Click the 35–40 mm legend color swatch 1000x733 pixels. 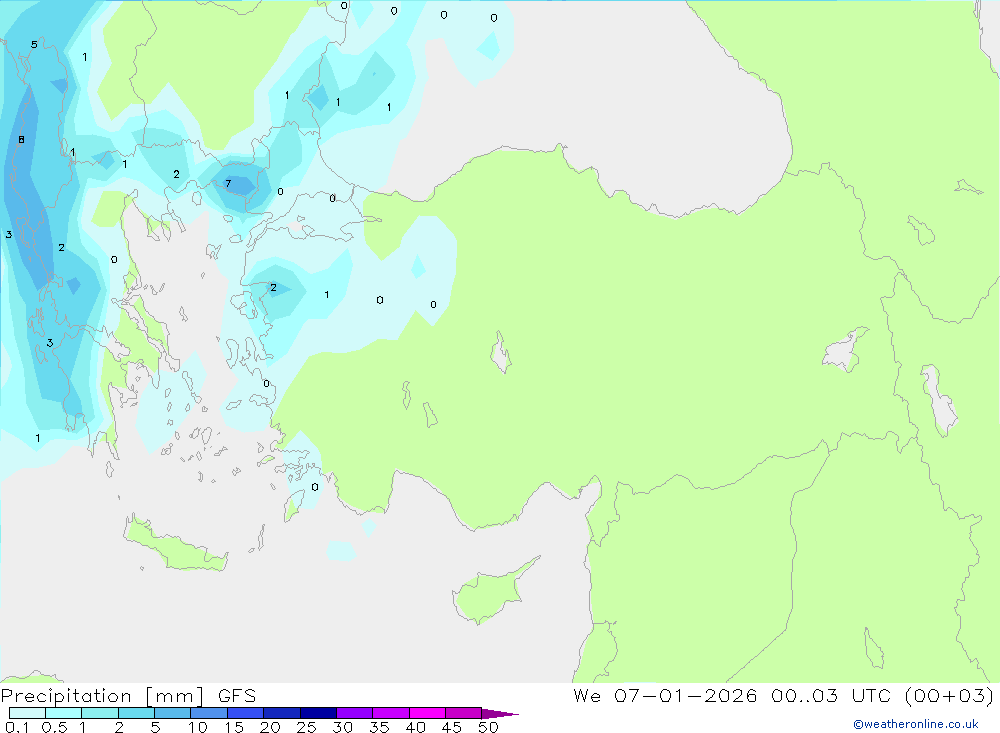pyautogui.click(x=391, y=713)
